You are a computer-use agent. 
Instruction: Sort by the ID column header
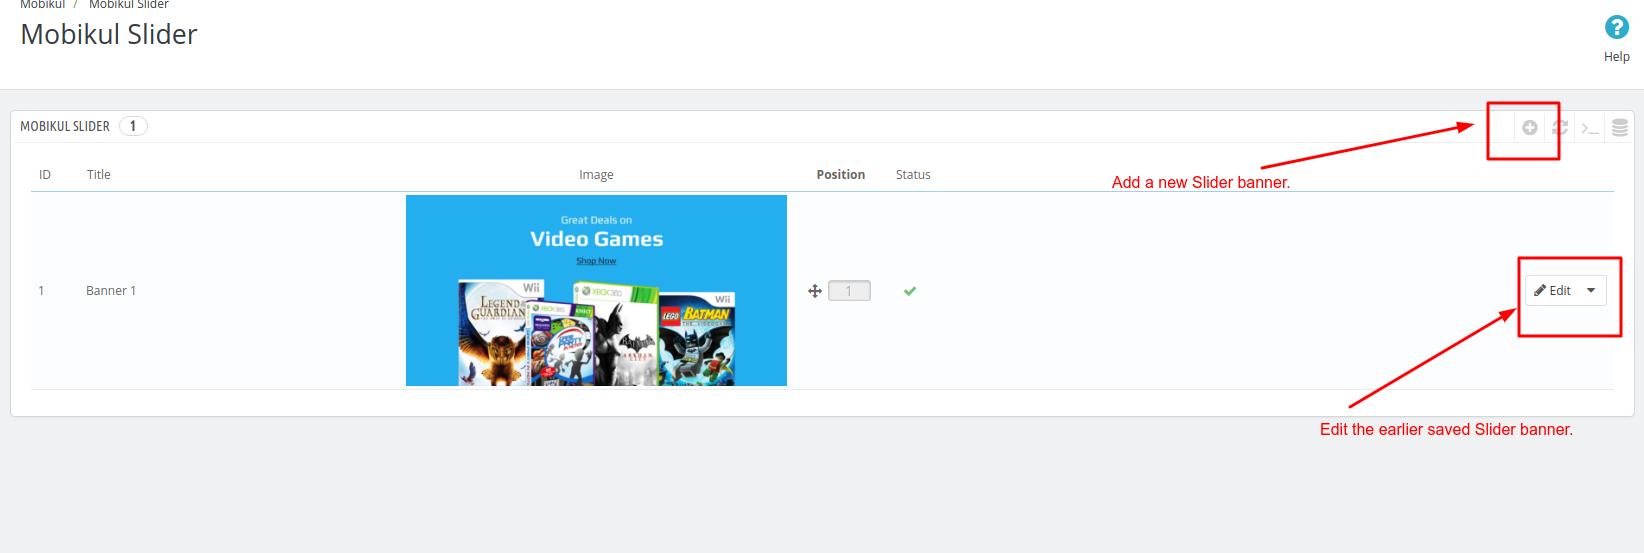click(x=45, y=174)
